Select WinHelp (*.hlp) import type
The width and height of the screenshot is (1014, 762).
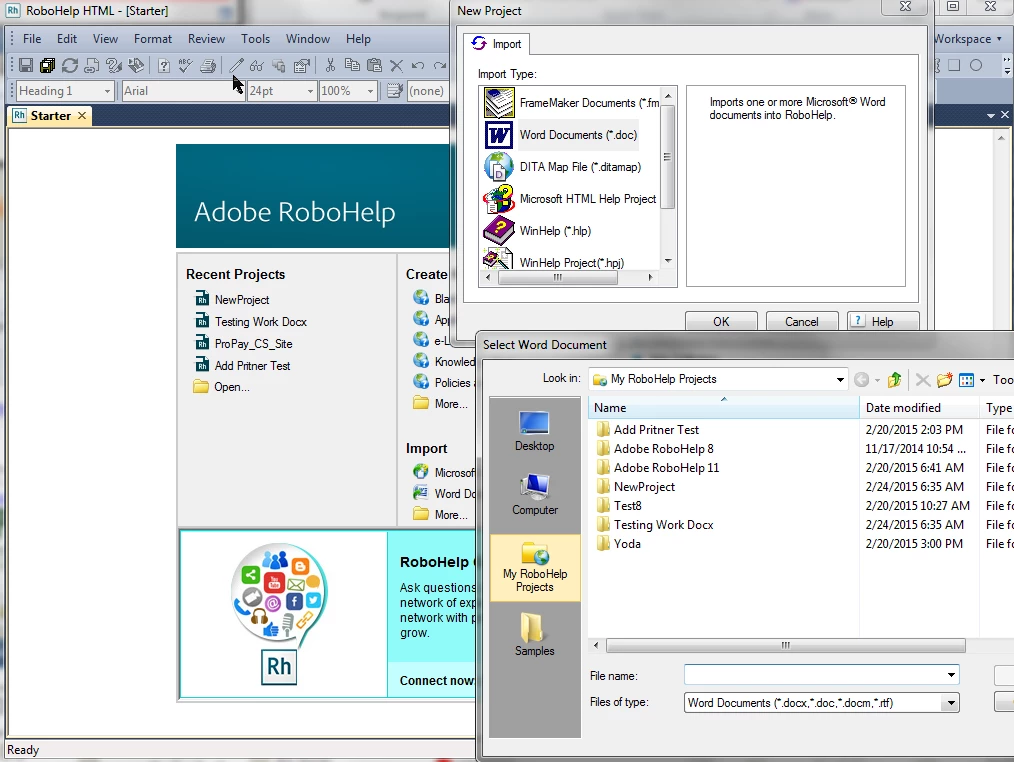point(537,231)
